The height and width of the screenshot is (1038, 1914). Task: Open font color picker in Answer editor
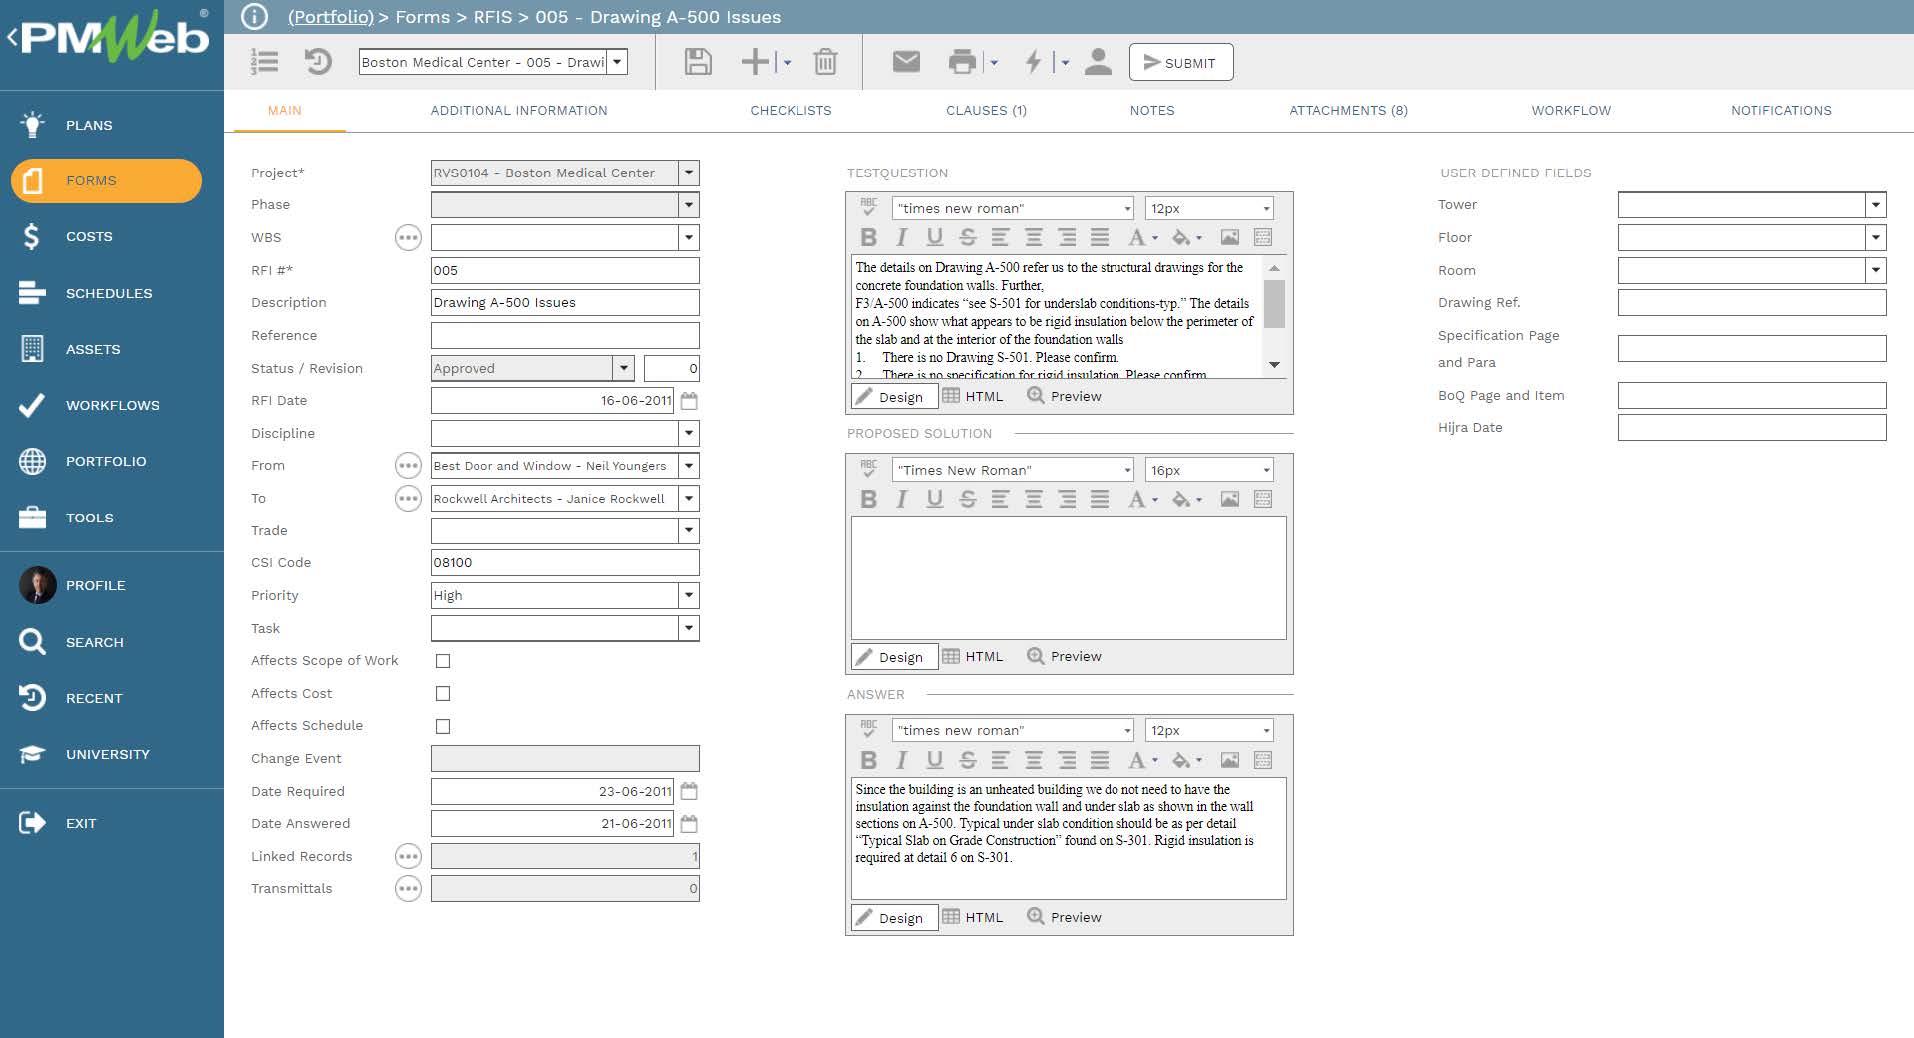pos(1142,760)
